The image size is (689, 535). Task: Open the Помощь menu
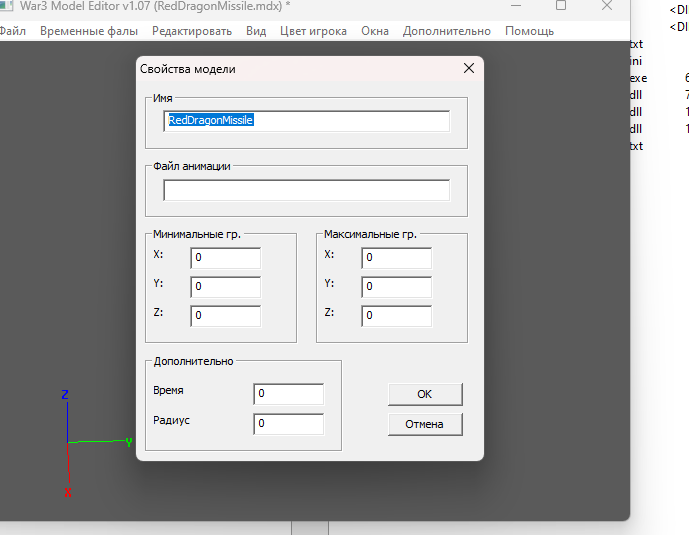click(529, 31)
